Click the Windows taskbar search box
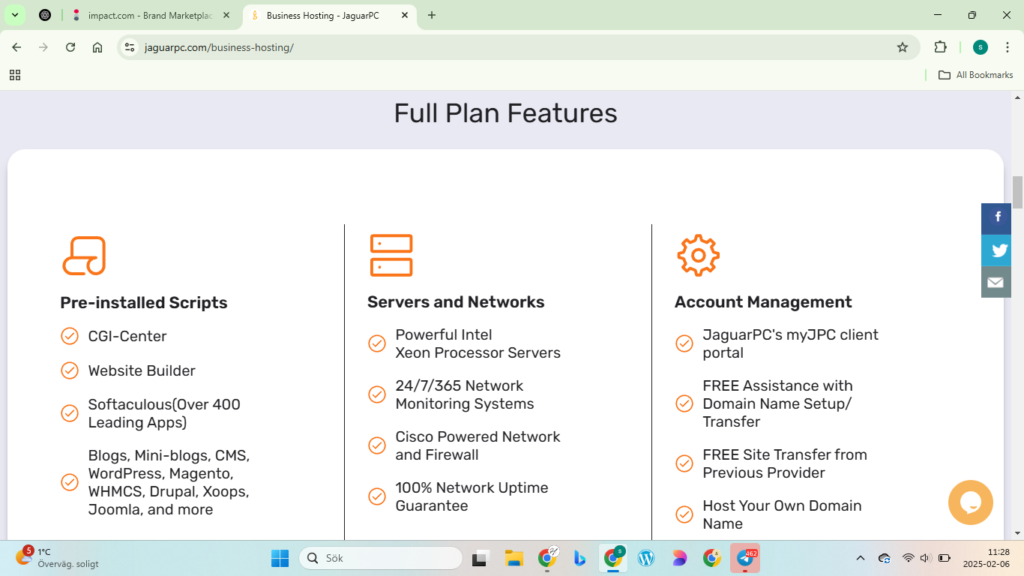This screenshot has height=576, width=1024. tap(381, 558)
